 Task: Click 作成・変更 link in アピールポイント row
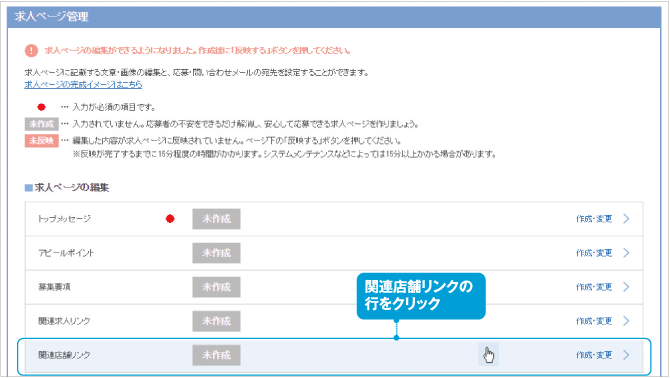point(594,253)
